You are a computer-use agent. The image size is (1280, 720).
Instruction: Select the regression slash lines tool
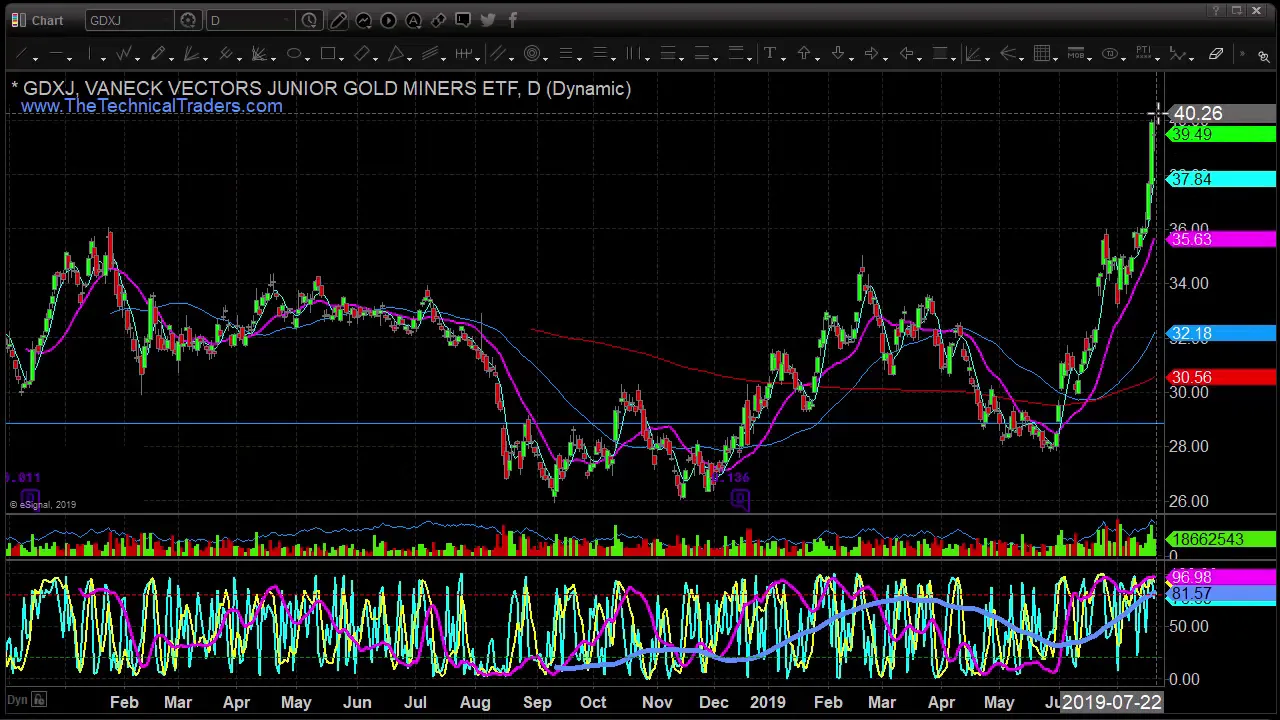pos(498,54)
